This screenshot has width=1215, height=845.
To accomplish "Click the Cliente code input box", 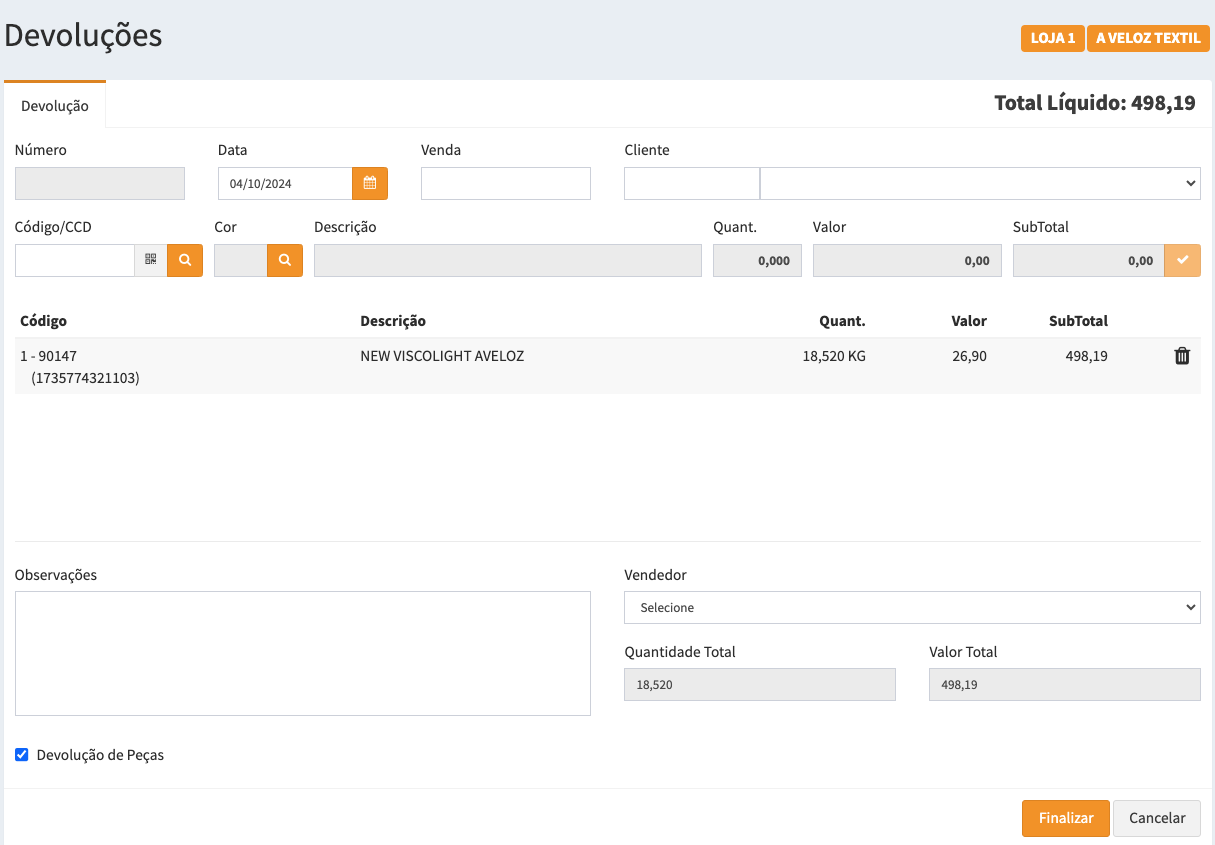I will click(691, 184).
